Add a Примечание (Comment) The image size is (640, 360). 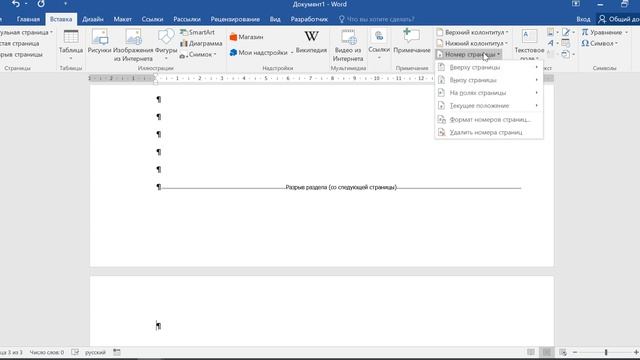pyautogui.click(x=412, y=41)
